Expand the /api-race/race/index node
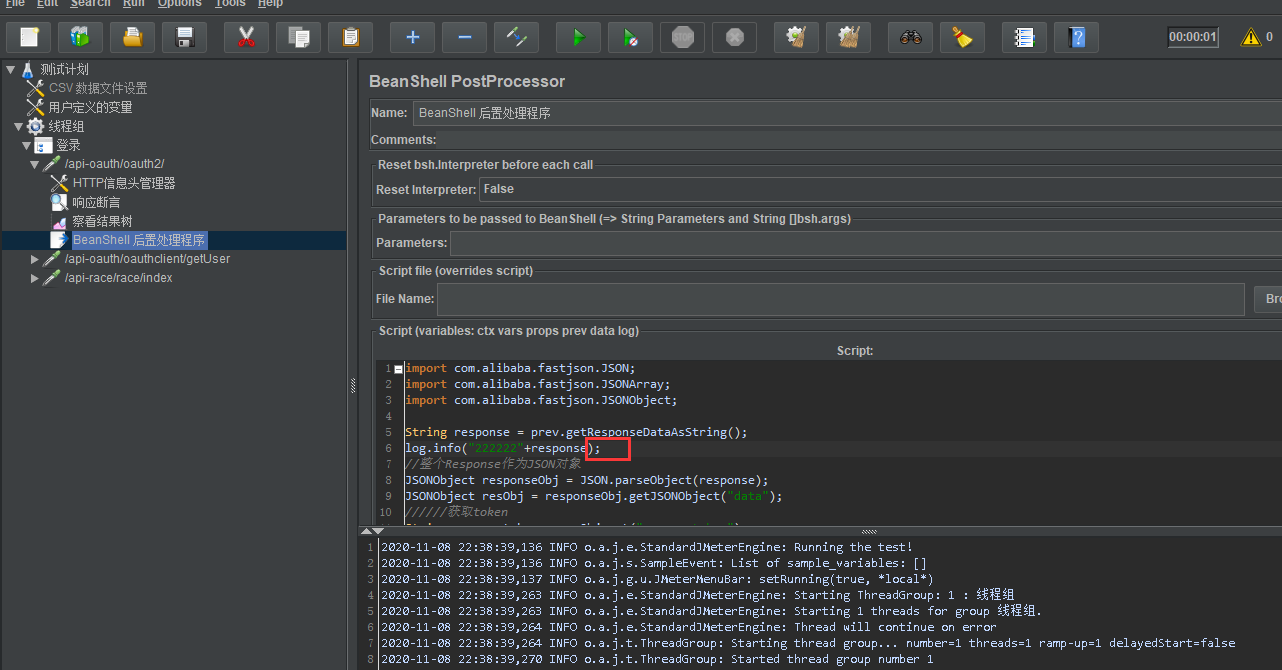This screenshot has width=1282, height=670. coord(34,278)
